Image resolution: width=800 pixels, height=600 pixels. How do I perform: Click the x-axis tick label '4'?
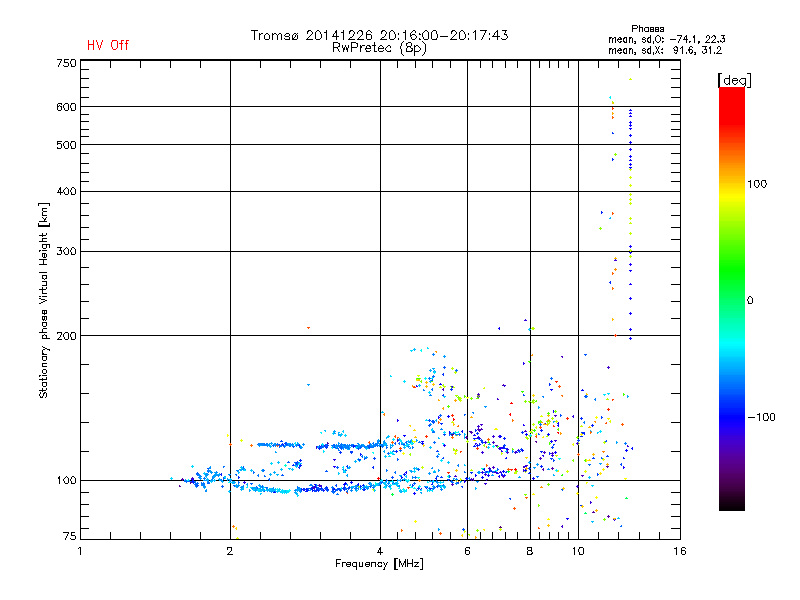coord(380,551)
